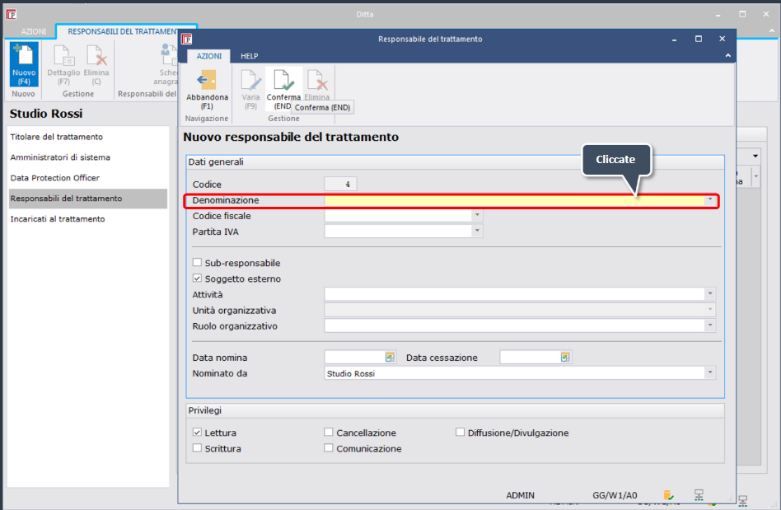Click Dettaglio (F7) in Ditta window

pyautogui.click(x=64, y=64)
